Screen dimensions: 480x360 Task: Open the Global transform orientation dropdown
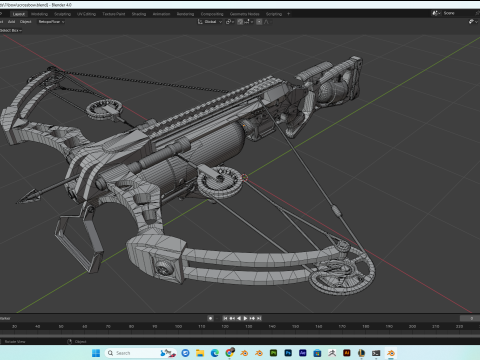(210, 22)
